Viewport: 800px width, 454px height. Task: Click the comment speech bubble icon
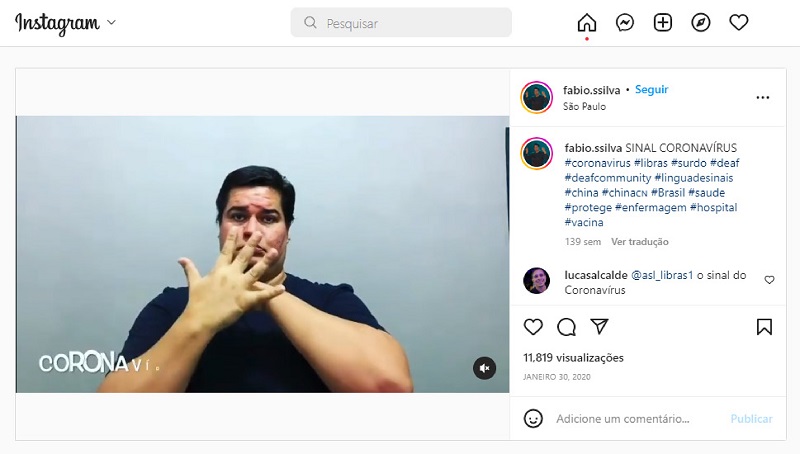pyautogui.click(x=566, y=327)
